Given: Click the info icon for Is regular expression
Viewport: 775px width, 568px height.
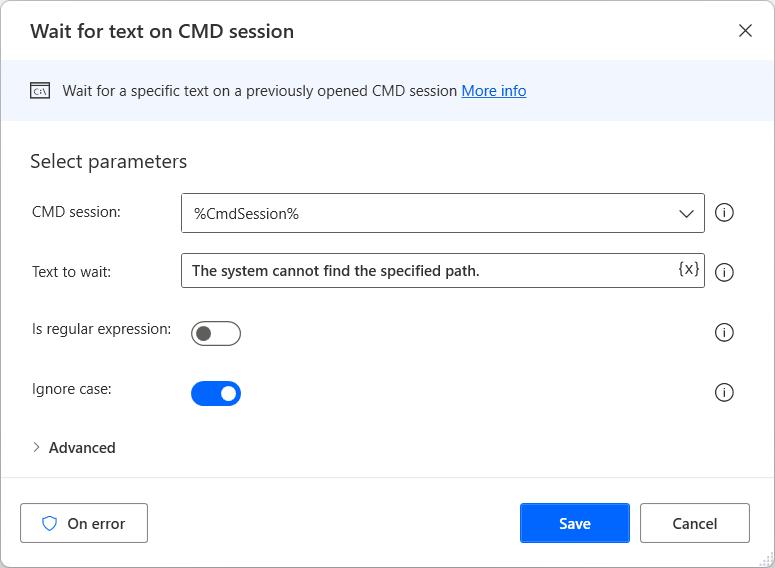Looking at the screenshot, I should pyautogui.click(x=725, y=333).
